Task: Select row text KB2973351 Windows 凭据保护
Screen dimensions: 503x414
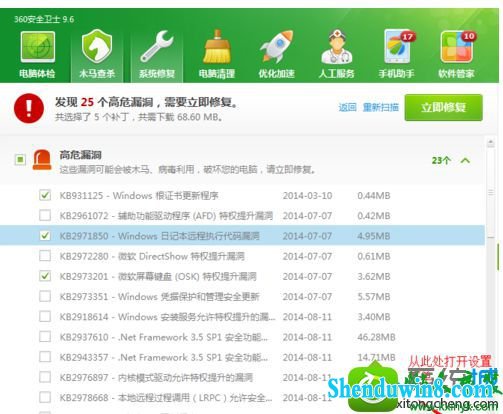Action: (159, 296)
